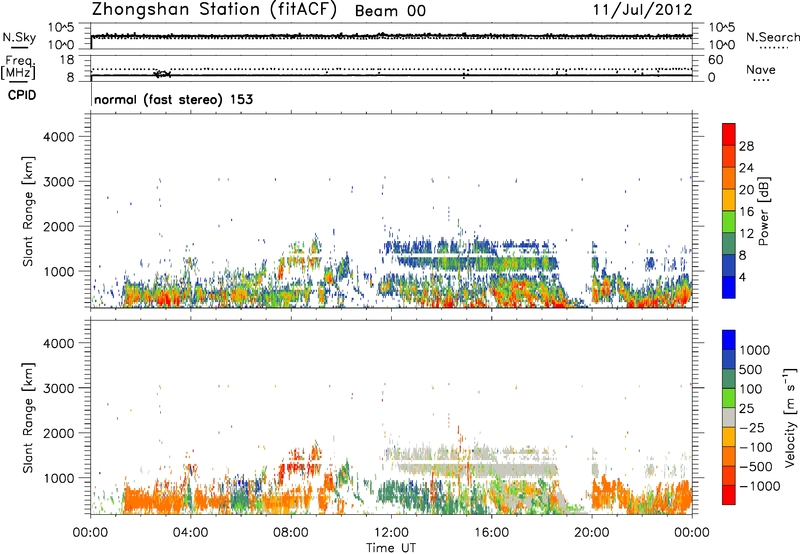Pick the red top segment of power colorbar

[729, 134]
